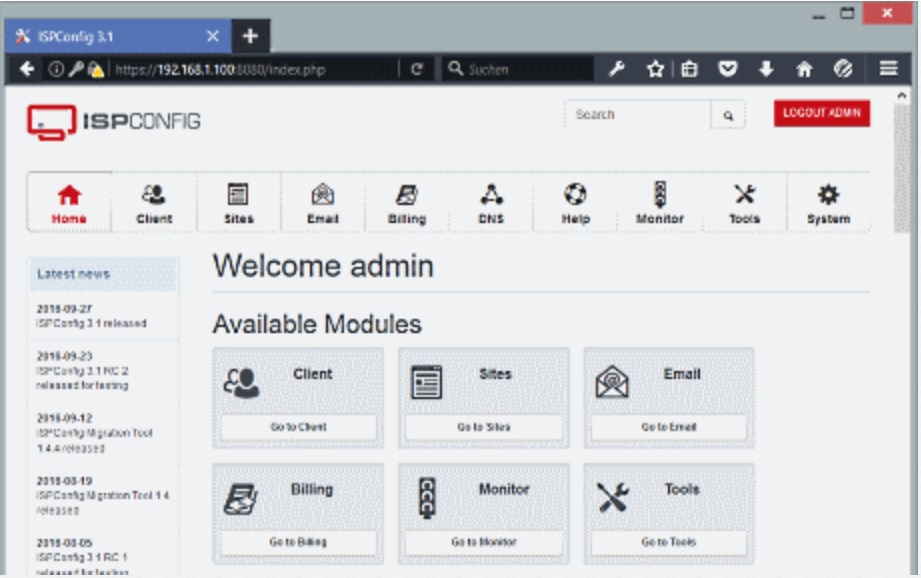Open the Client navigation tab
Screen dimensions: 921x578
pos(154,203)
